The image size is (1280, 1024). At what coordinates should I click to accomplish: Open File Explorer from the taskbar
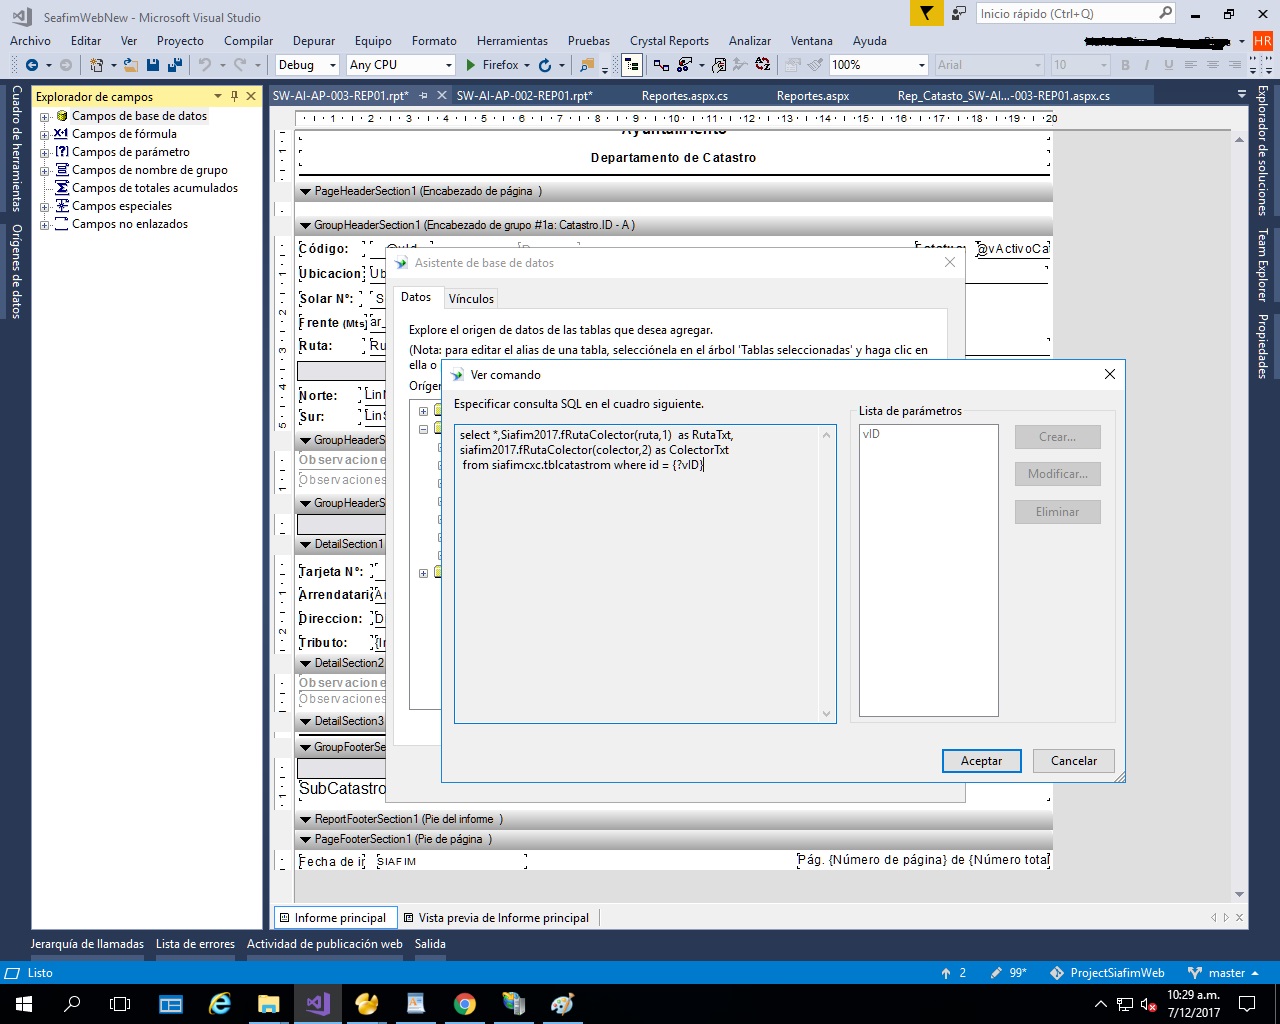pos(269,1003)
